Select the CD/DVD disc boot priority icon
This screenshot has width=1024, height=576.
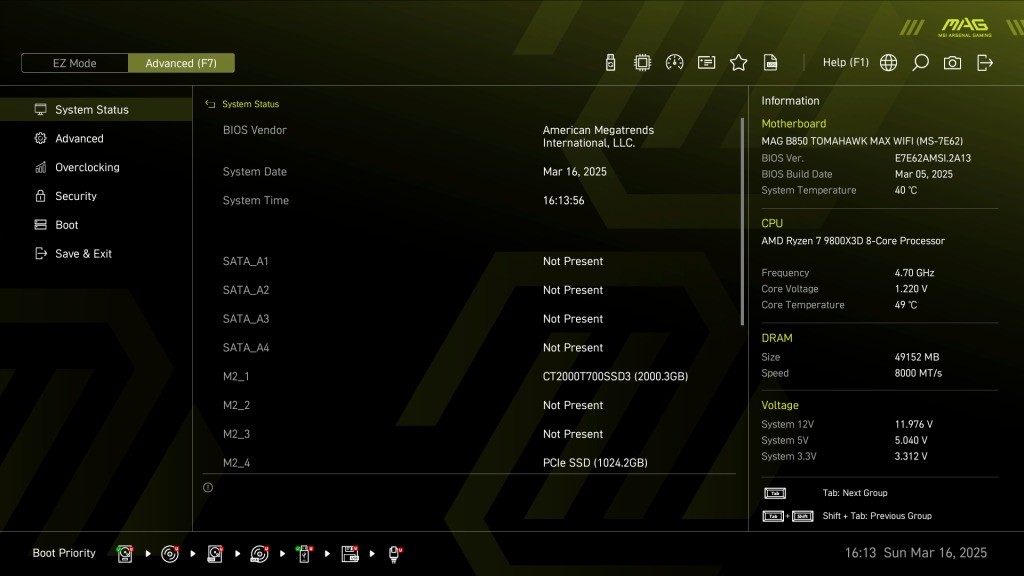pos(170,554)
